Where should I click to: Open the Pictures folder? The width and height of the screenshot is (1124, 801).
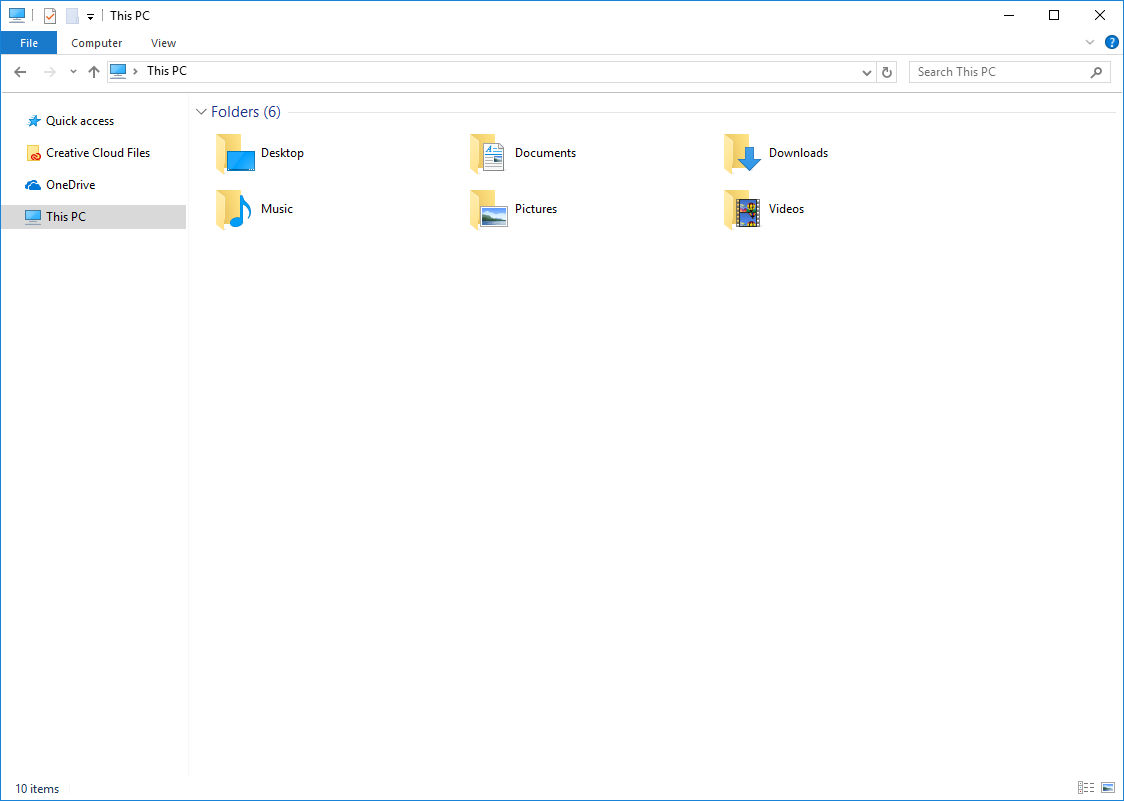(490, 210)
